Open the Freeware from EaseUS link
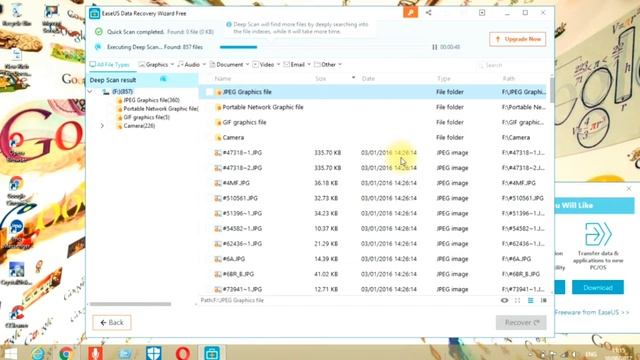Screen dimensions: 640x360 (x=592, y=312)
